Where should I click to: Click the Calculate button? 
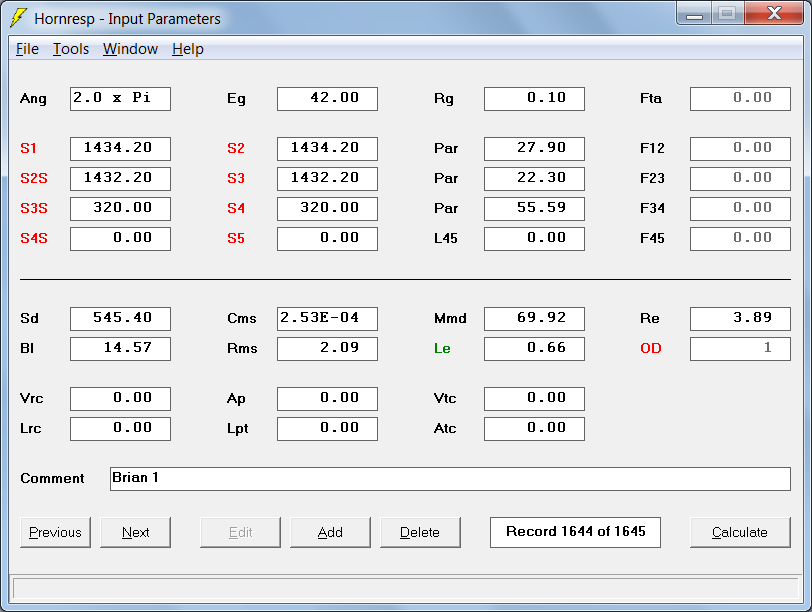tap(740, 532)
